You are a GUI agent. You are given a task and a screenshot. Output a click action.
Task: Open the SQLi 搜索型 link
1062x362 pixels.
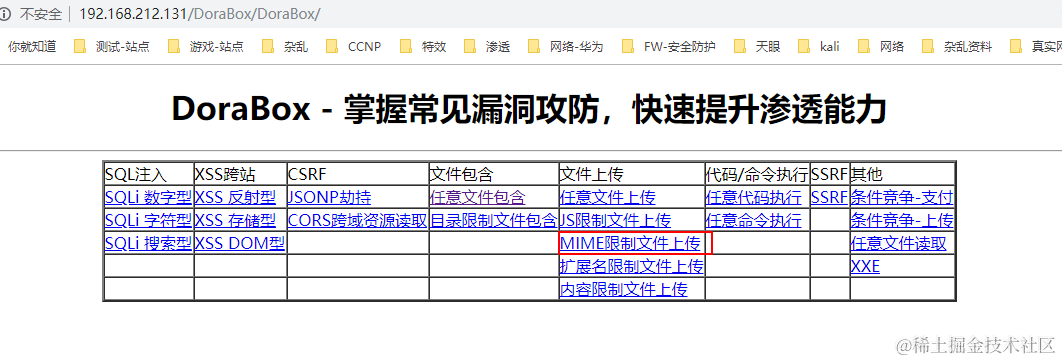click(148, 243)
